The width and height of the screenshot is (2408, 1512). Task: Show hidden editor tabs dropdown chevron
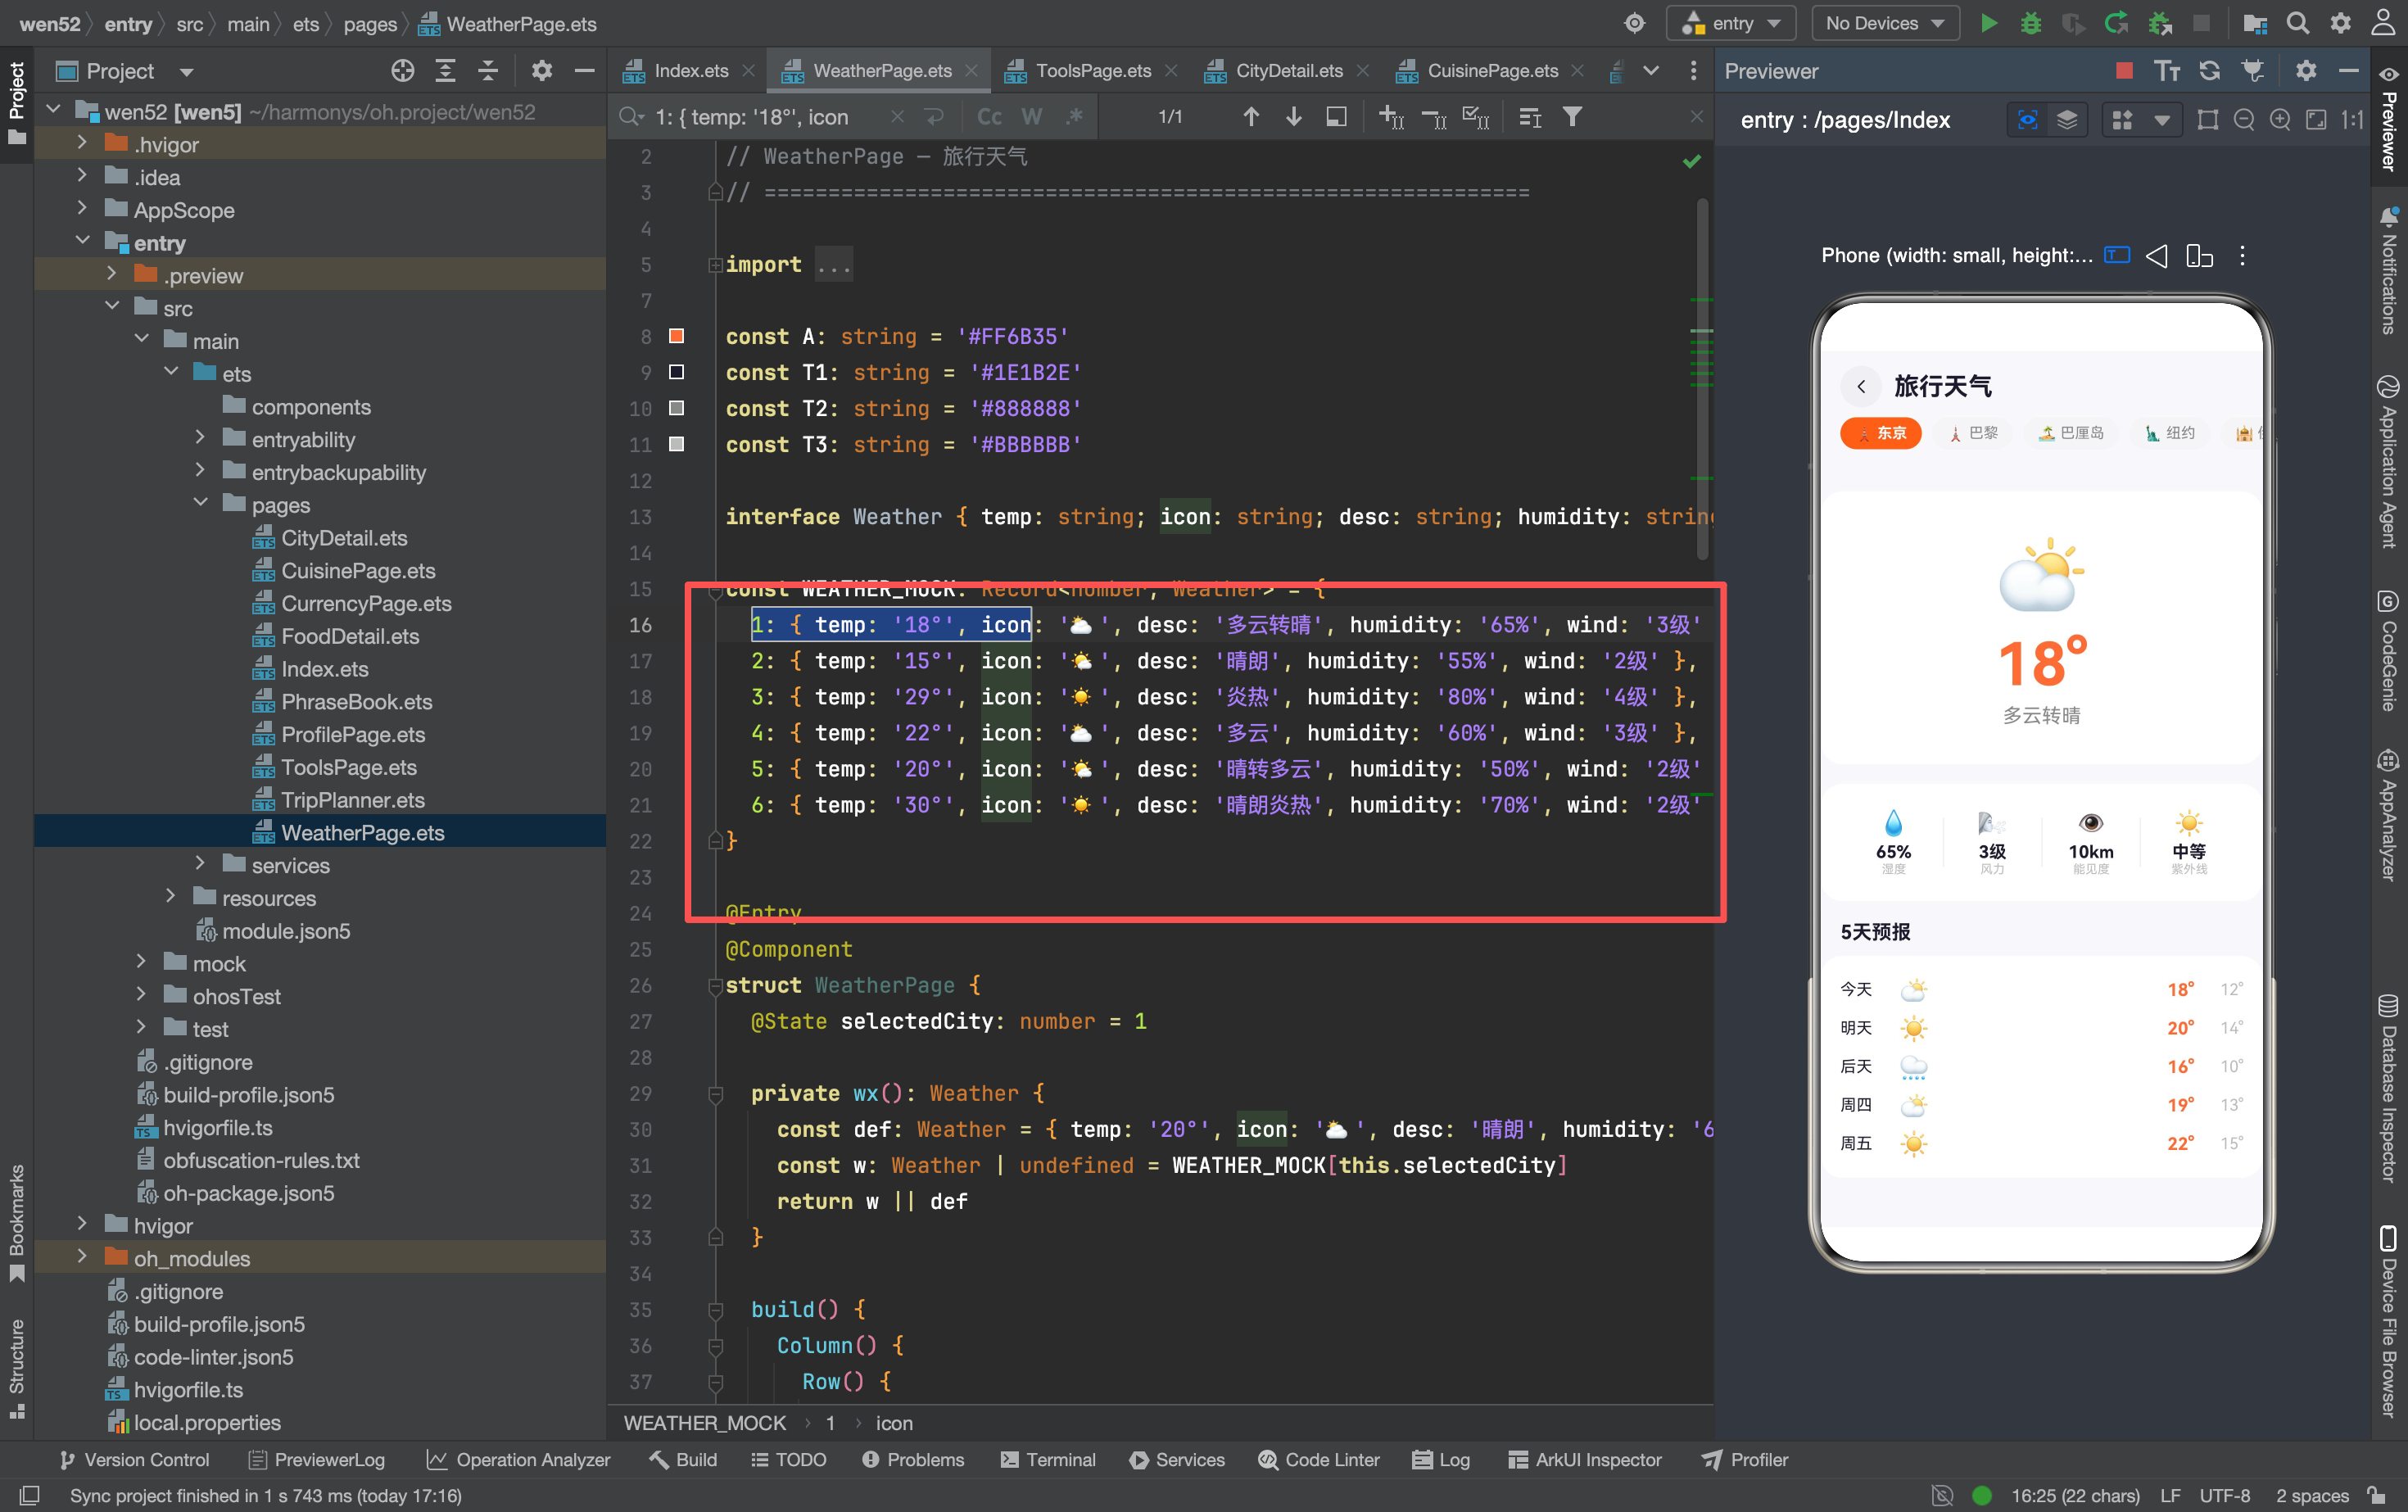[x=1651, y=70]
